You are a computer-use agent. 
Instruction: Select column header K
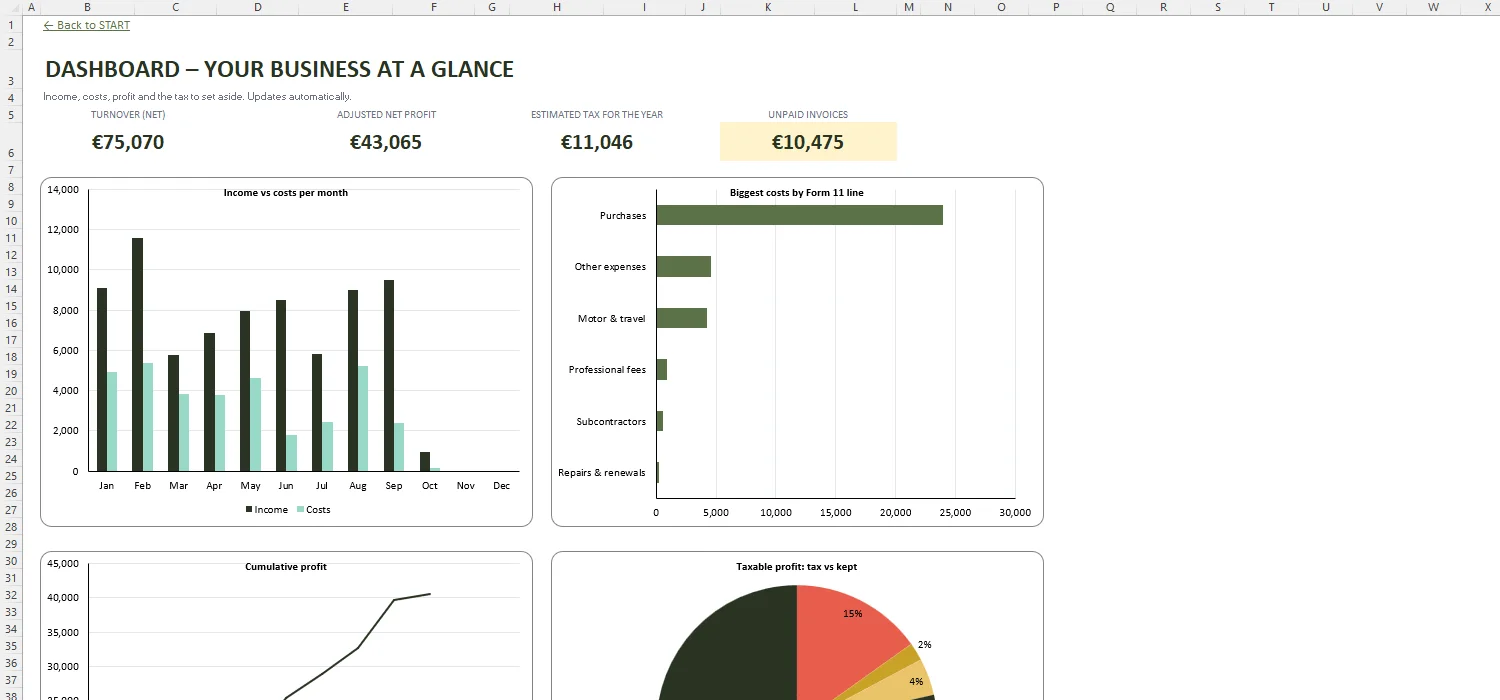click(768, 7)
